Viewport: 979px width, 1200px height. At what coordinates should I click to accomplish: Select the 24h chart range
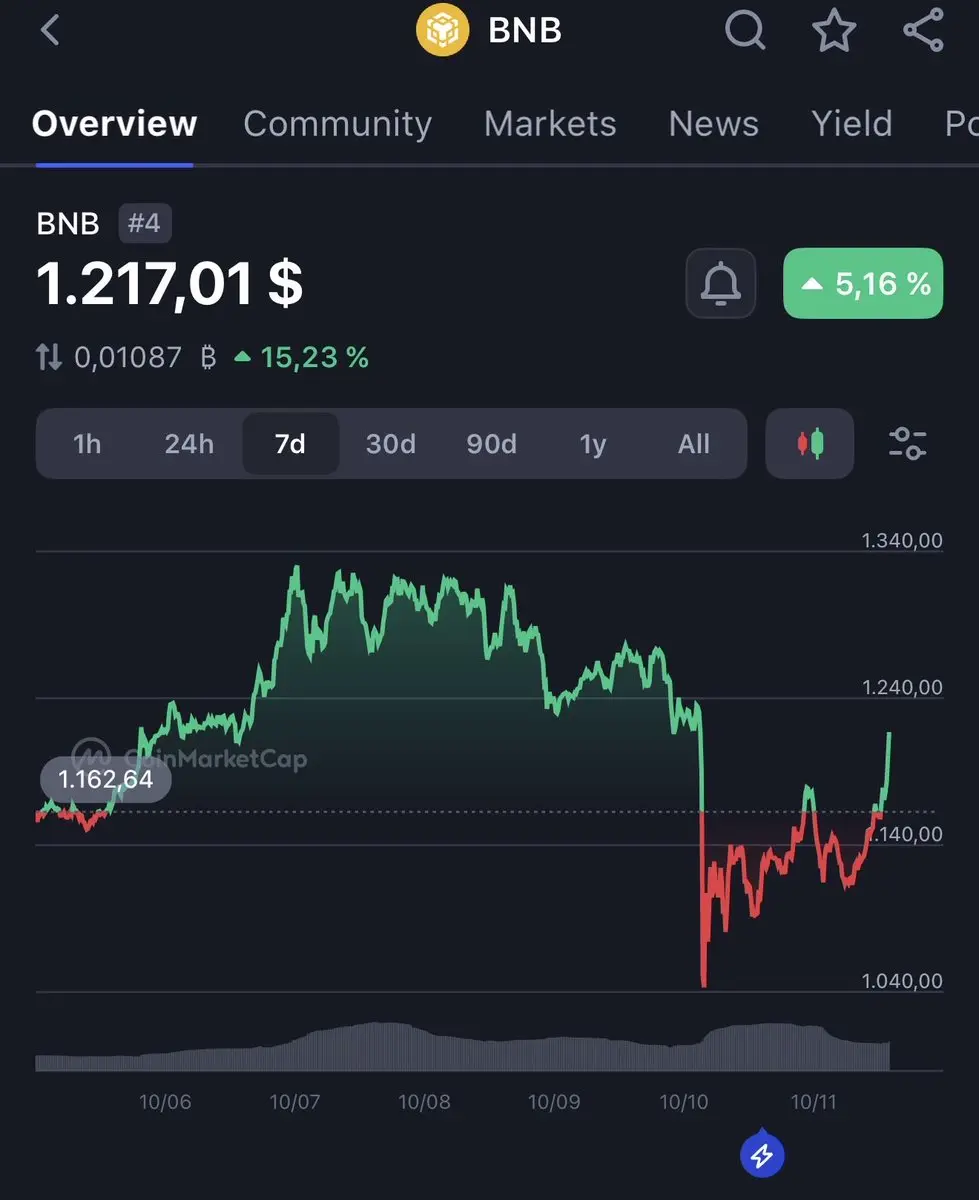(x=189, y=443)
